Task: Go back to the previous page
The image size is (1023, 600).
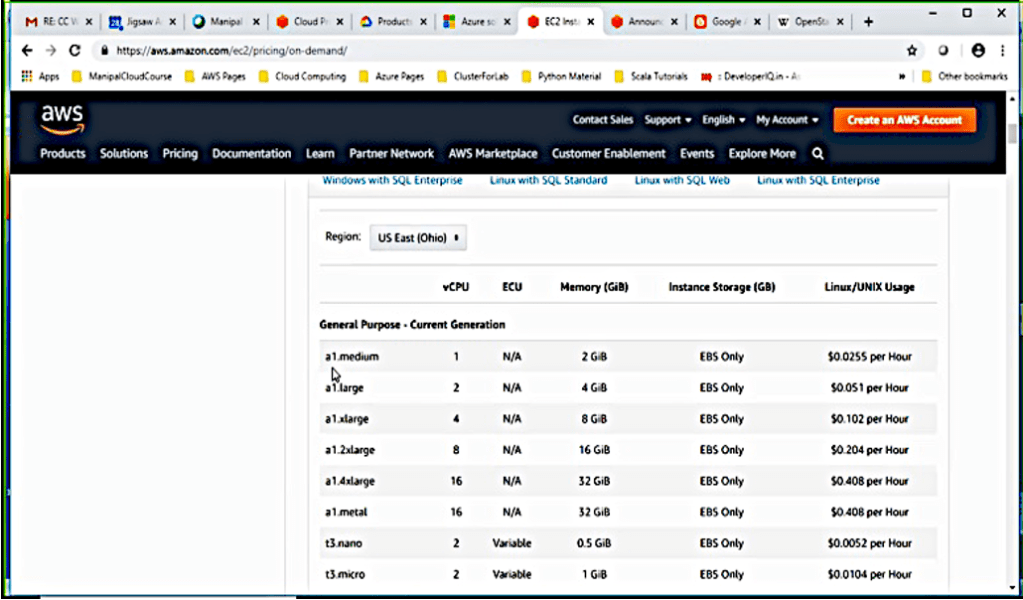Action: (27, 50)
